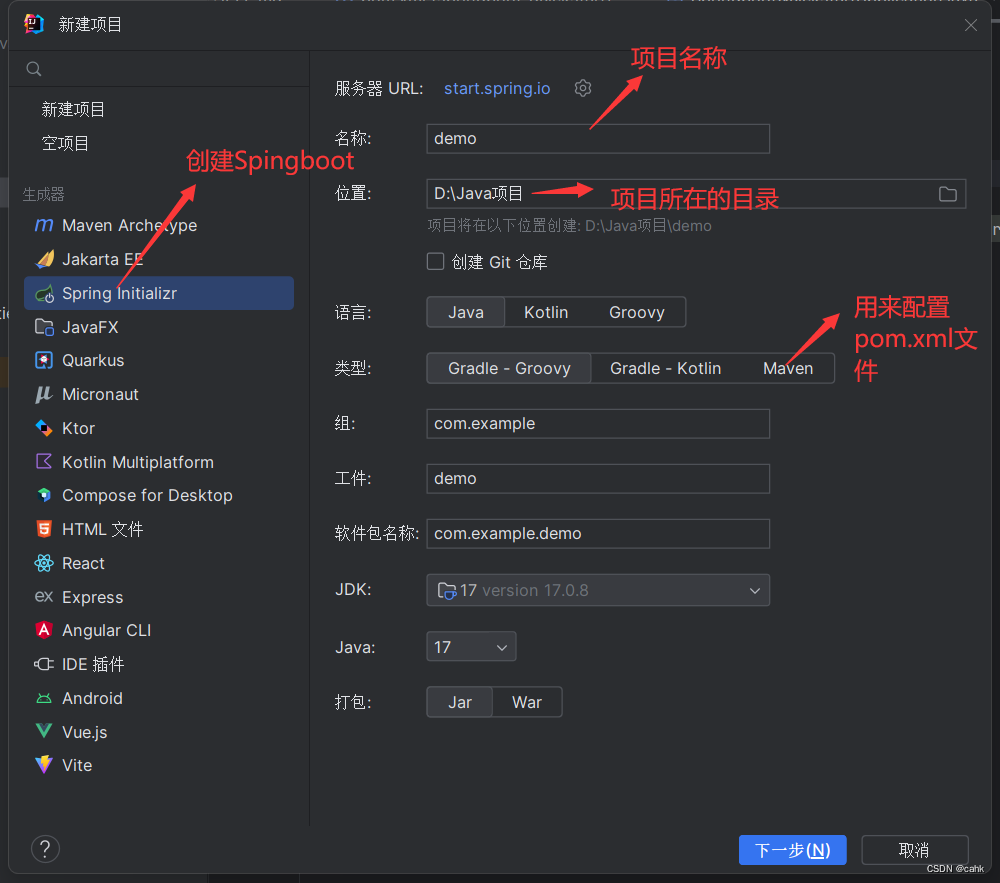Select Kotlin as the language
Image resolution: width=1000 pixels, height=883 pixels.
pyautogui.click(x=546, y=312)
